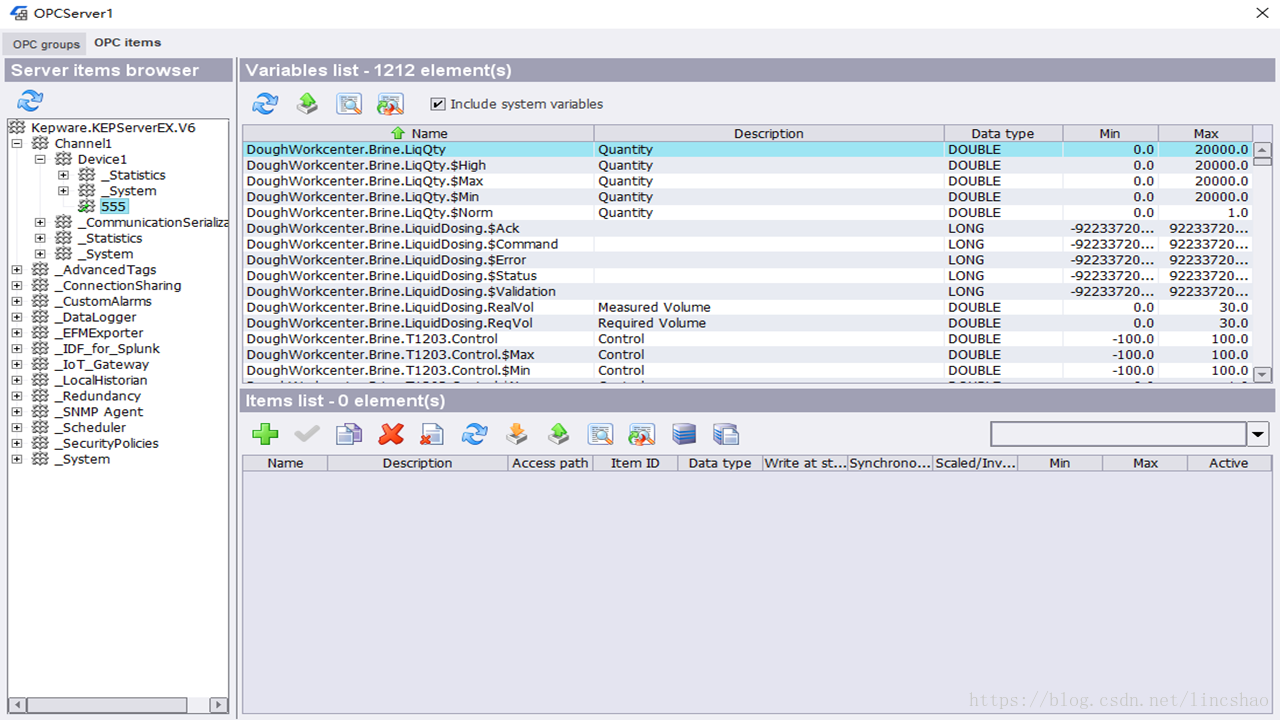Collapse the Channel1 tree node

point(17,144)
